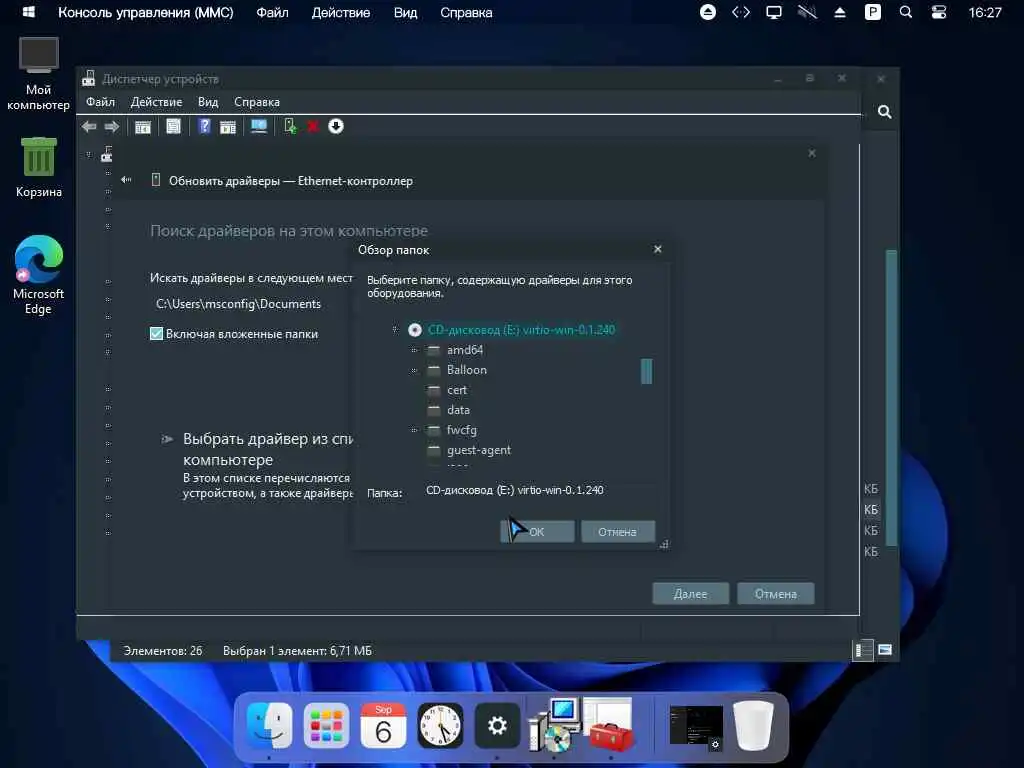
Task: Click Отмена in the driver wizard
Action: [775, 594]
